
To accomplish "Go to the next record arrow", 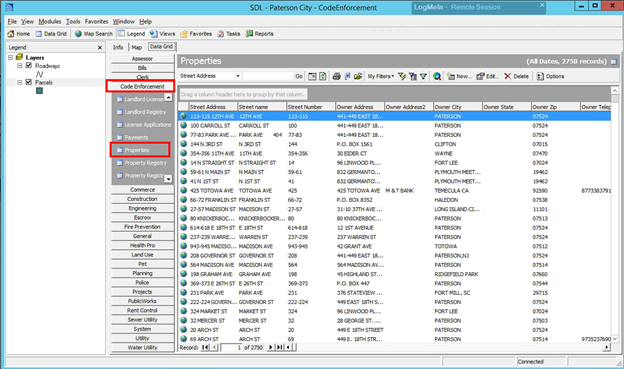I will tap(271, 347).
